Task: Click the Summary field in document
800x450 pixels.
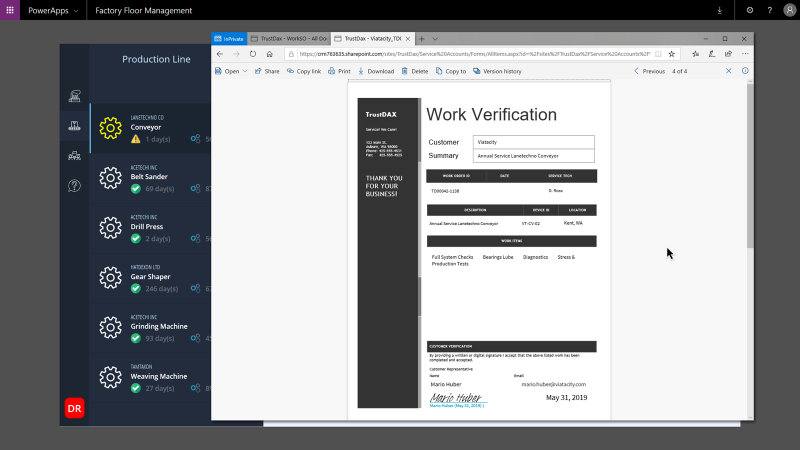Action: [x=534, y=156]
